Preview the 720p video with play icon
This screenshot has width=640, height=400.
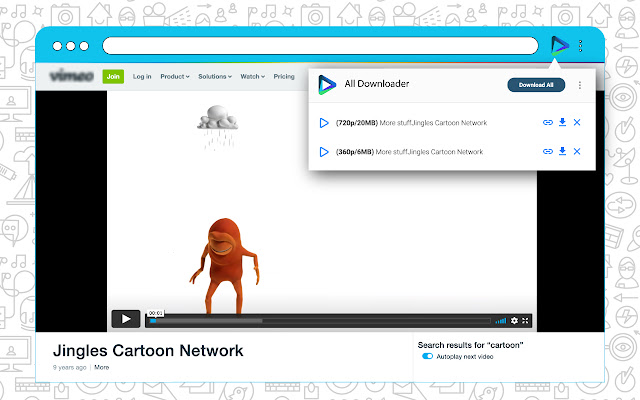324,122
